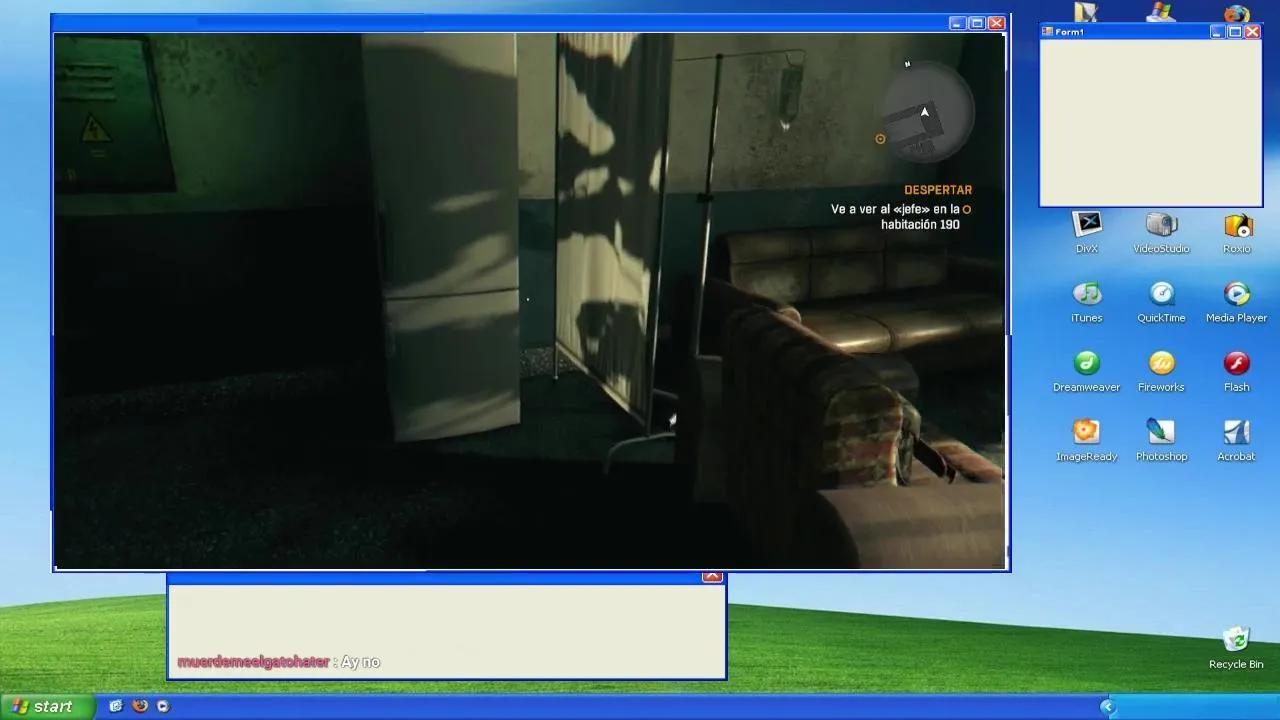Viewport: 1280px width, 720px height.
Task: Close the chat message window
Action: point(712,576)
